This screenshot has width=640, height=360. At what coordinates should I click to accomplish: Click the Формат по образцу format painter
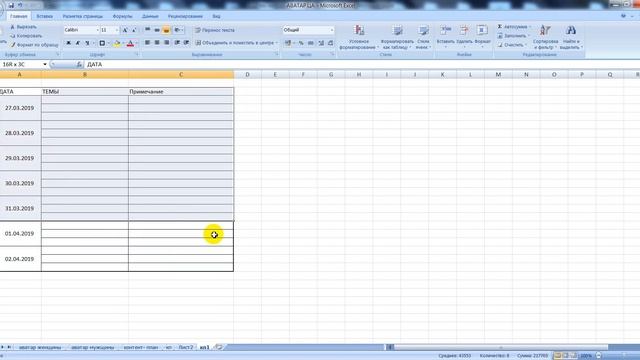tap(34, 44)
